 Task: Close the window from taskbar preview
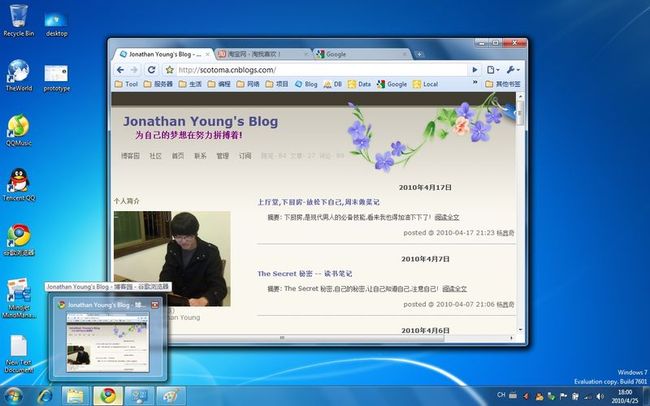(155, 305)
